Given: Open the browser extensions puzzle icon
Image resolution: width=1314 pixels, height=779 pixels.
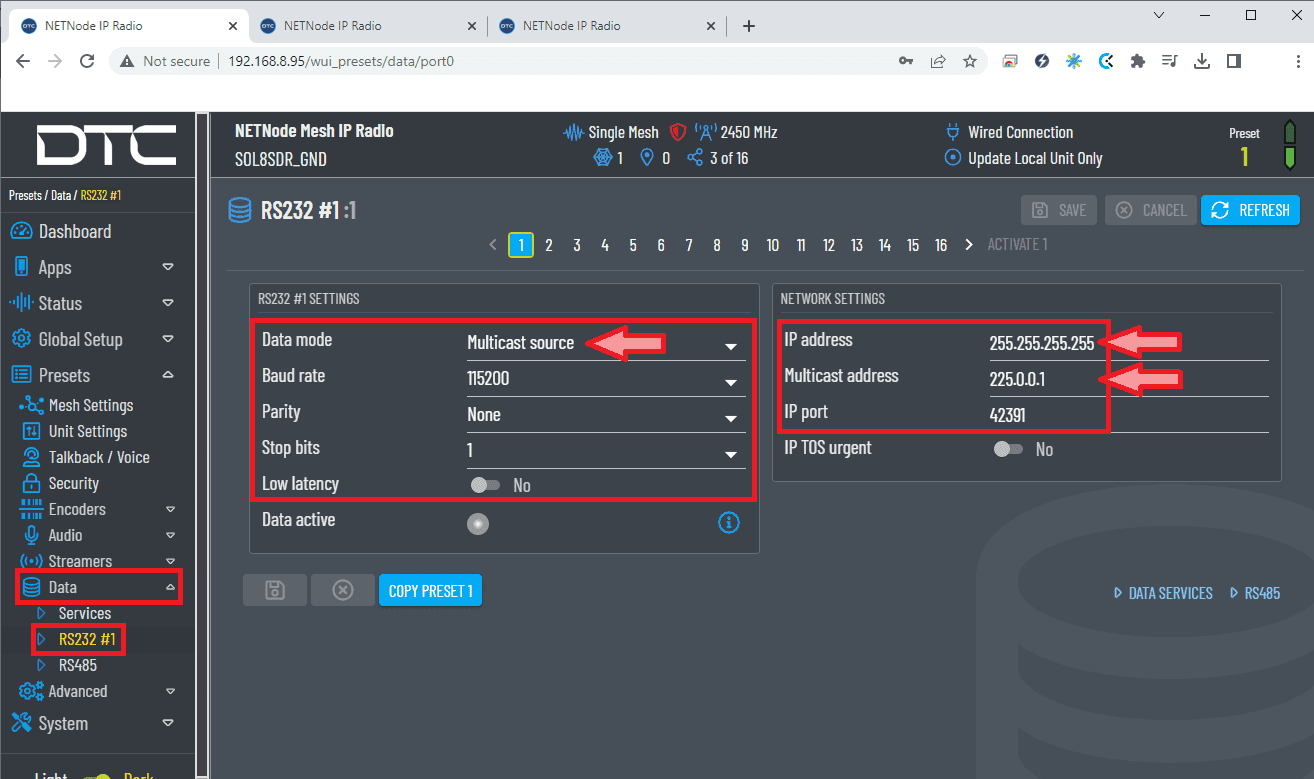Looking at the screenshot, I should tap(1137, 61).
